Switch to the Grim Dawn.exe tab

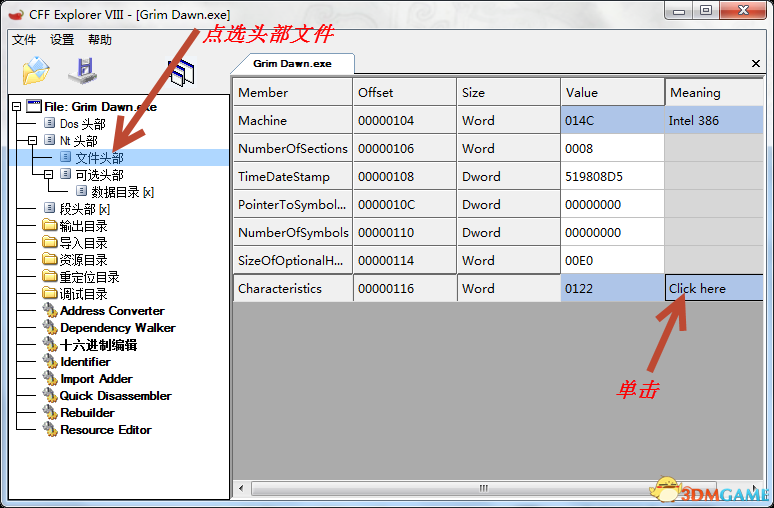point(292,64)
